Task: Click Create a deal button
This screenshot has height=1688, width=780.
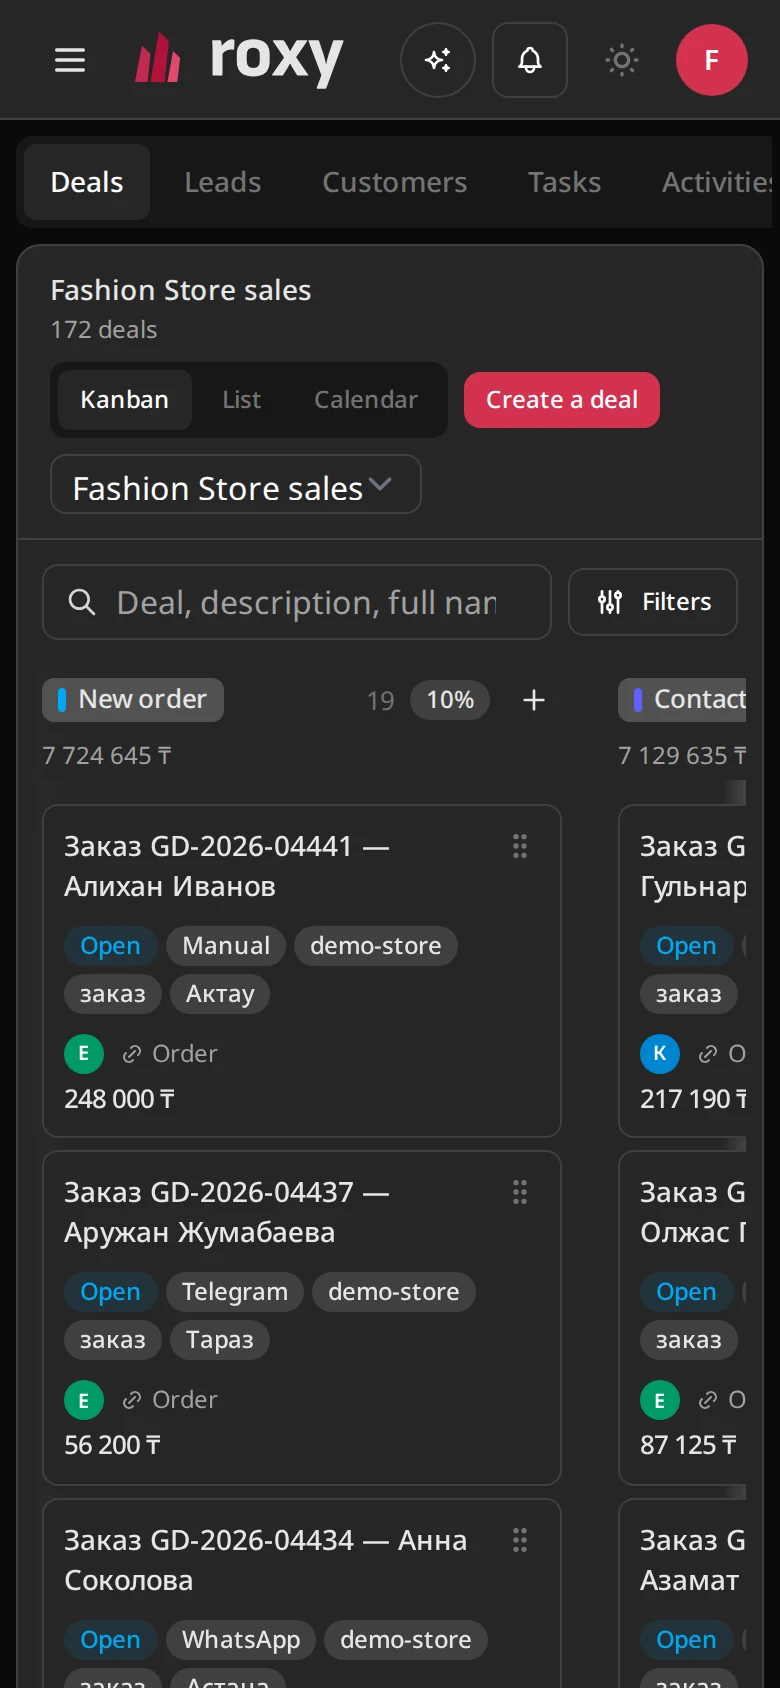Action: click(562, 400)
